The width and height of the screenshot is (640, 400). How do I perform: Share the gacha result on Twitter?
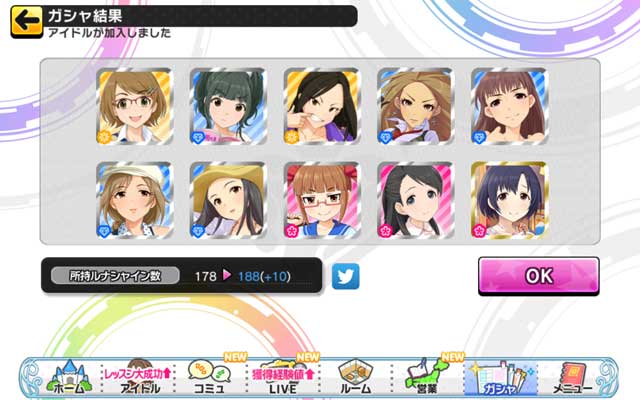[x=345, y=276]
